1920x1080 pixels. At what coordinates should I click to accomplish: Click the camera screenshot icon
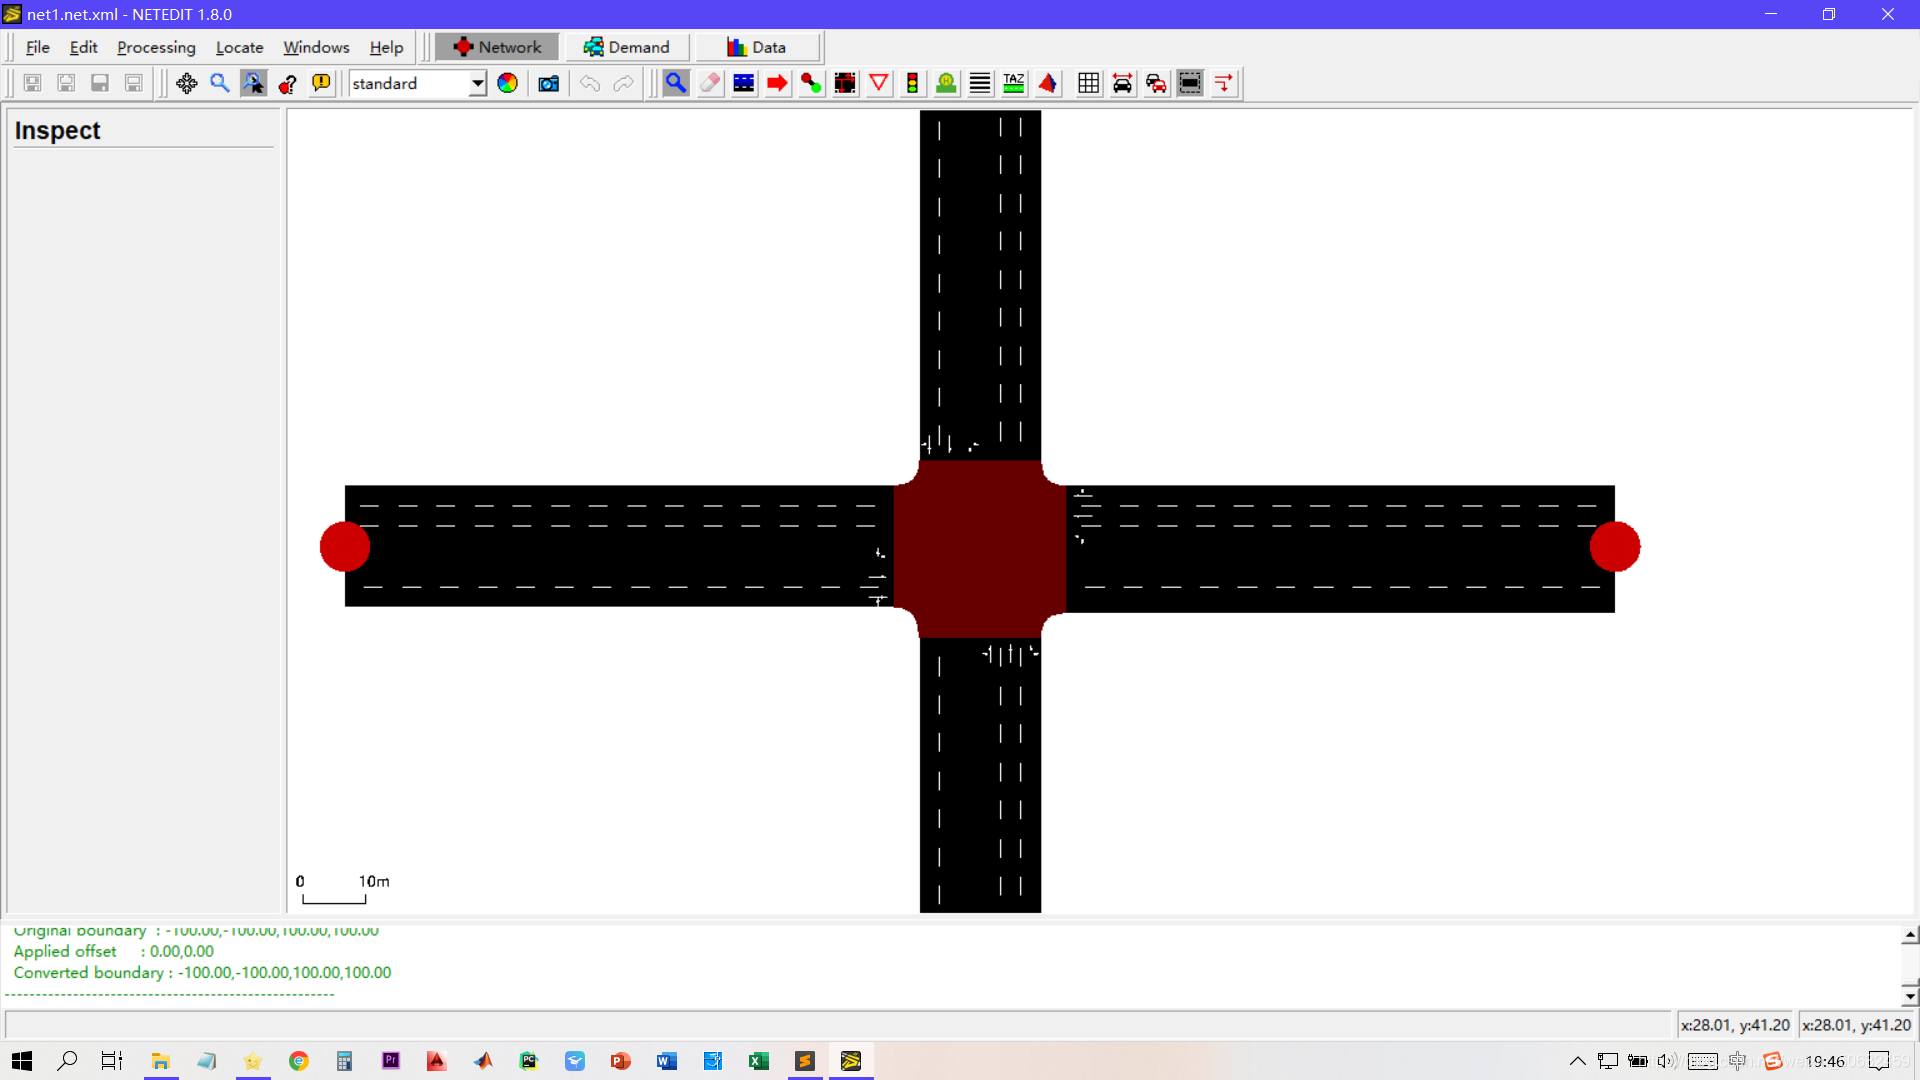pyautogui.click(x=548, y=83)
